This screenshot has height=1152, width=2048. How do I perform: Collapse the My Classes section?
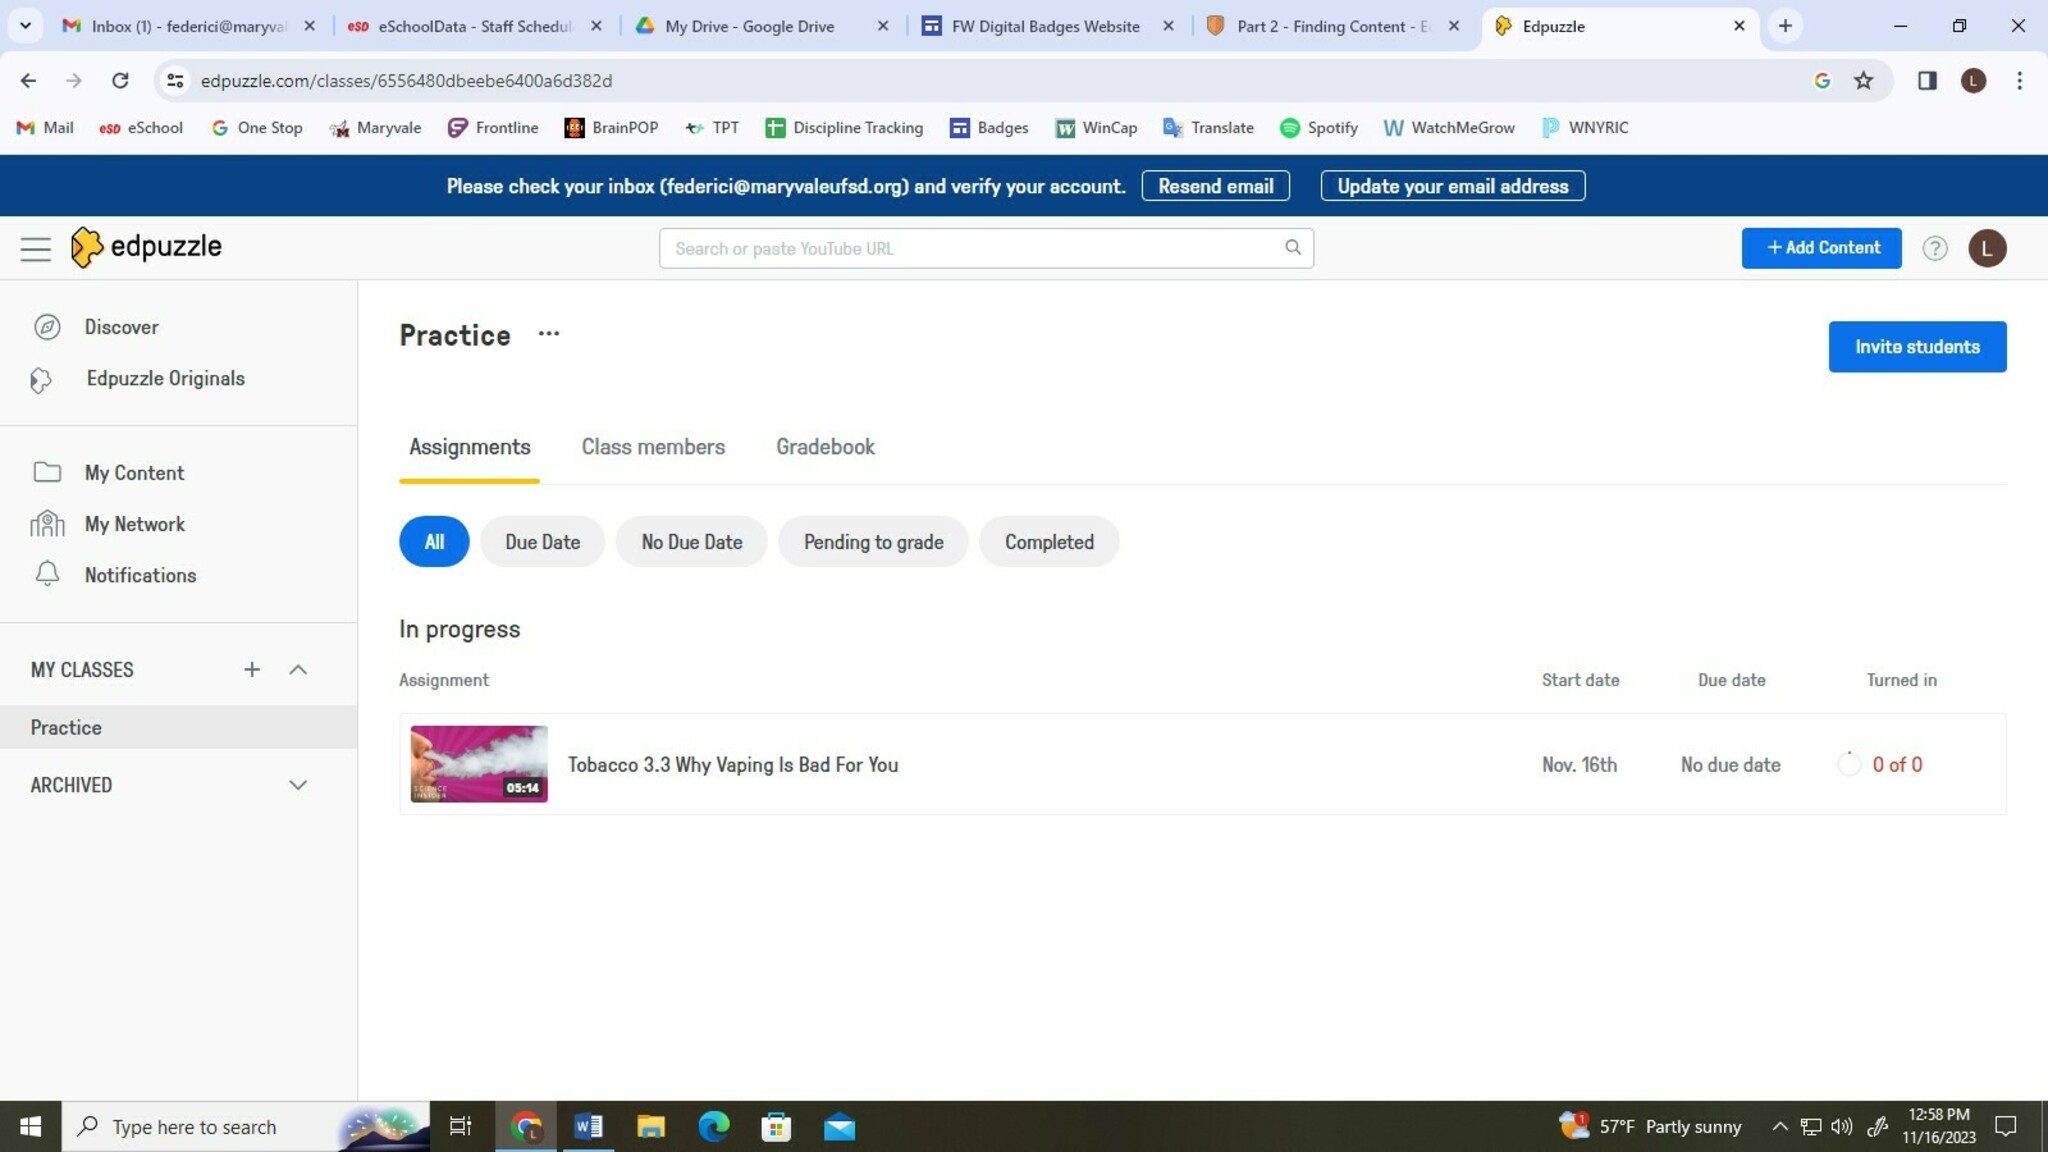pyautogui.click(x=298, y=670)
